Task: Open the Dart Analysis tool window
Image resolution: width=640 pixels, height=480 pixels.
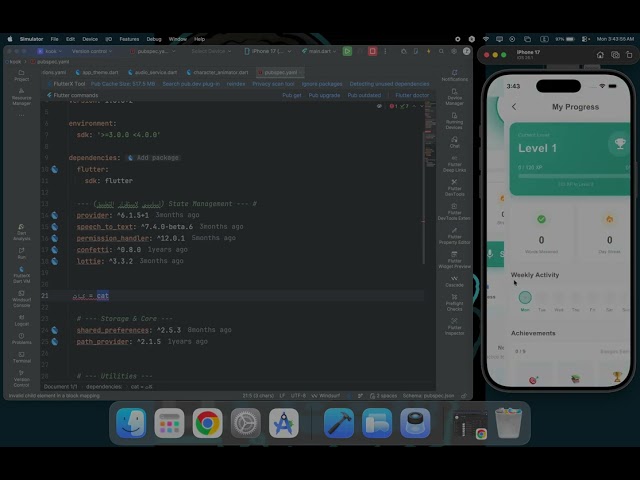Action: 21,232
